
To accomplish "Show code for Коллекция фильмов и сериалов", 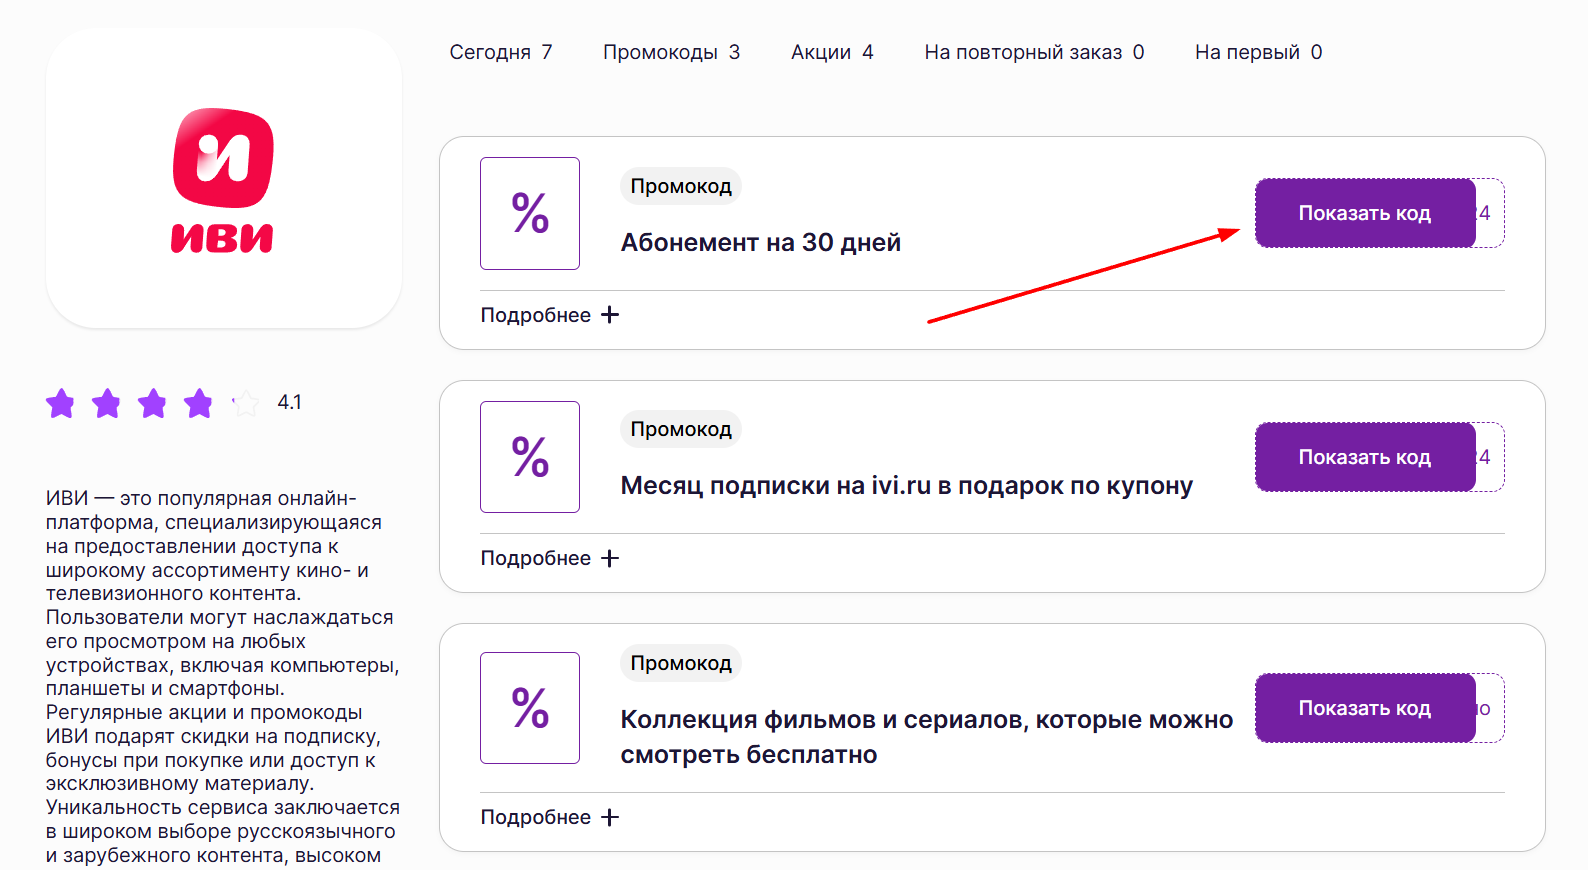I will coord(1365,708).
